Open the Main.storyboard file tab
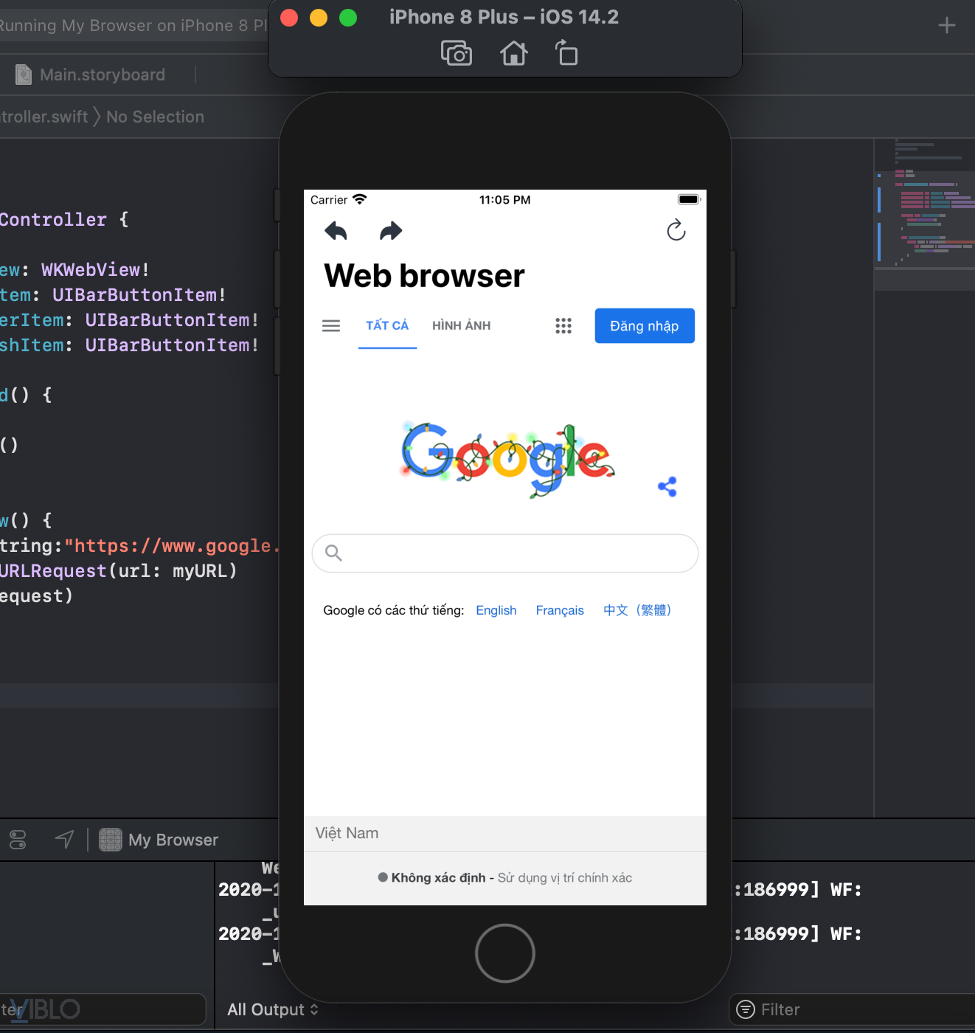The image size is (977, 1033). (x=90, y=74)
